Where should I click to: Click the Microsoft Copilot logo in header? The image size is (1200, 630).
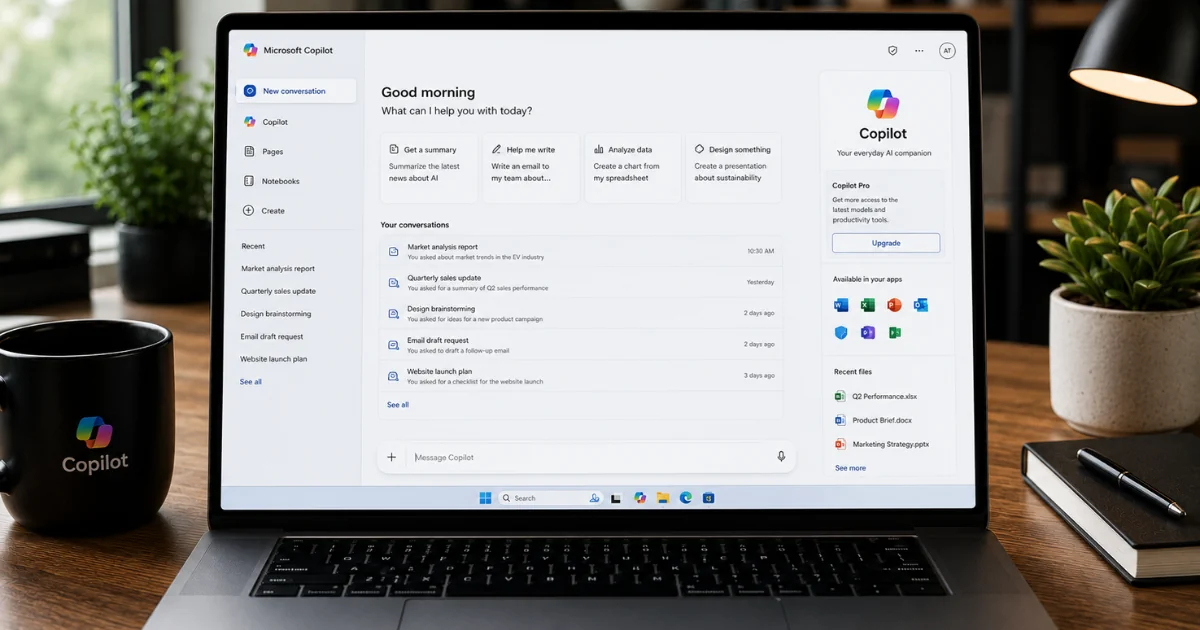point(250,50)
